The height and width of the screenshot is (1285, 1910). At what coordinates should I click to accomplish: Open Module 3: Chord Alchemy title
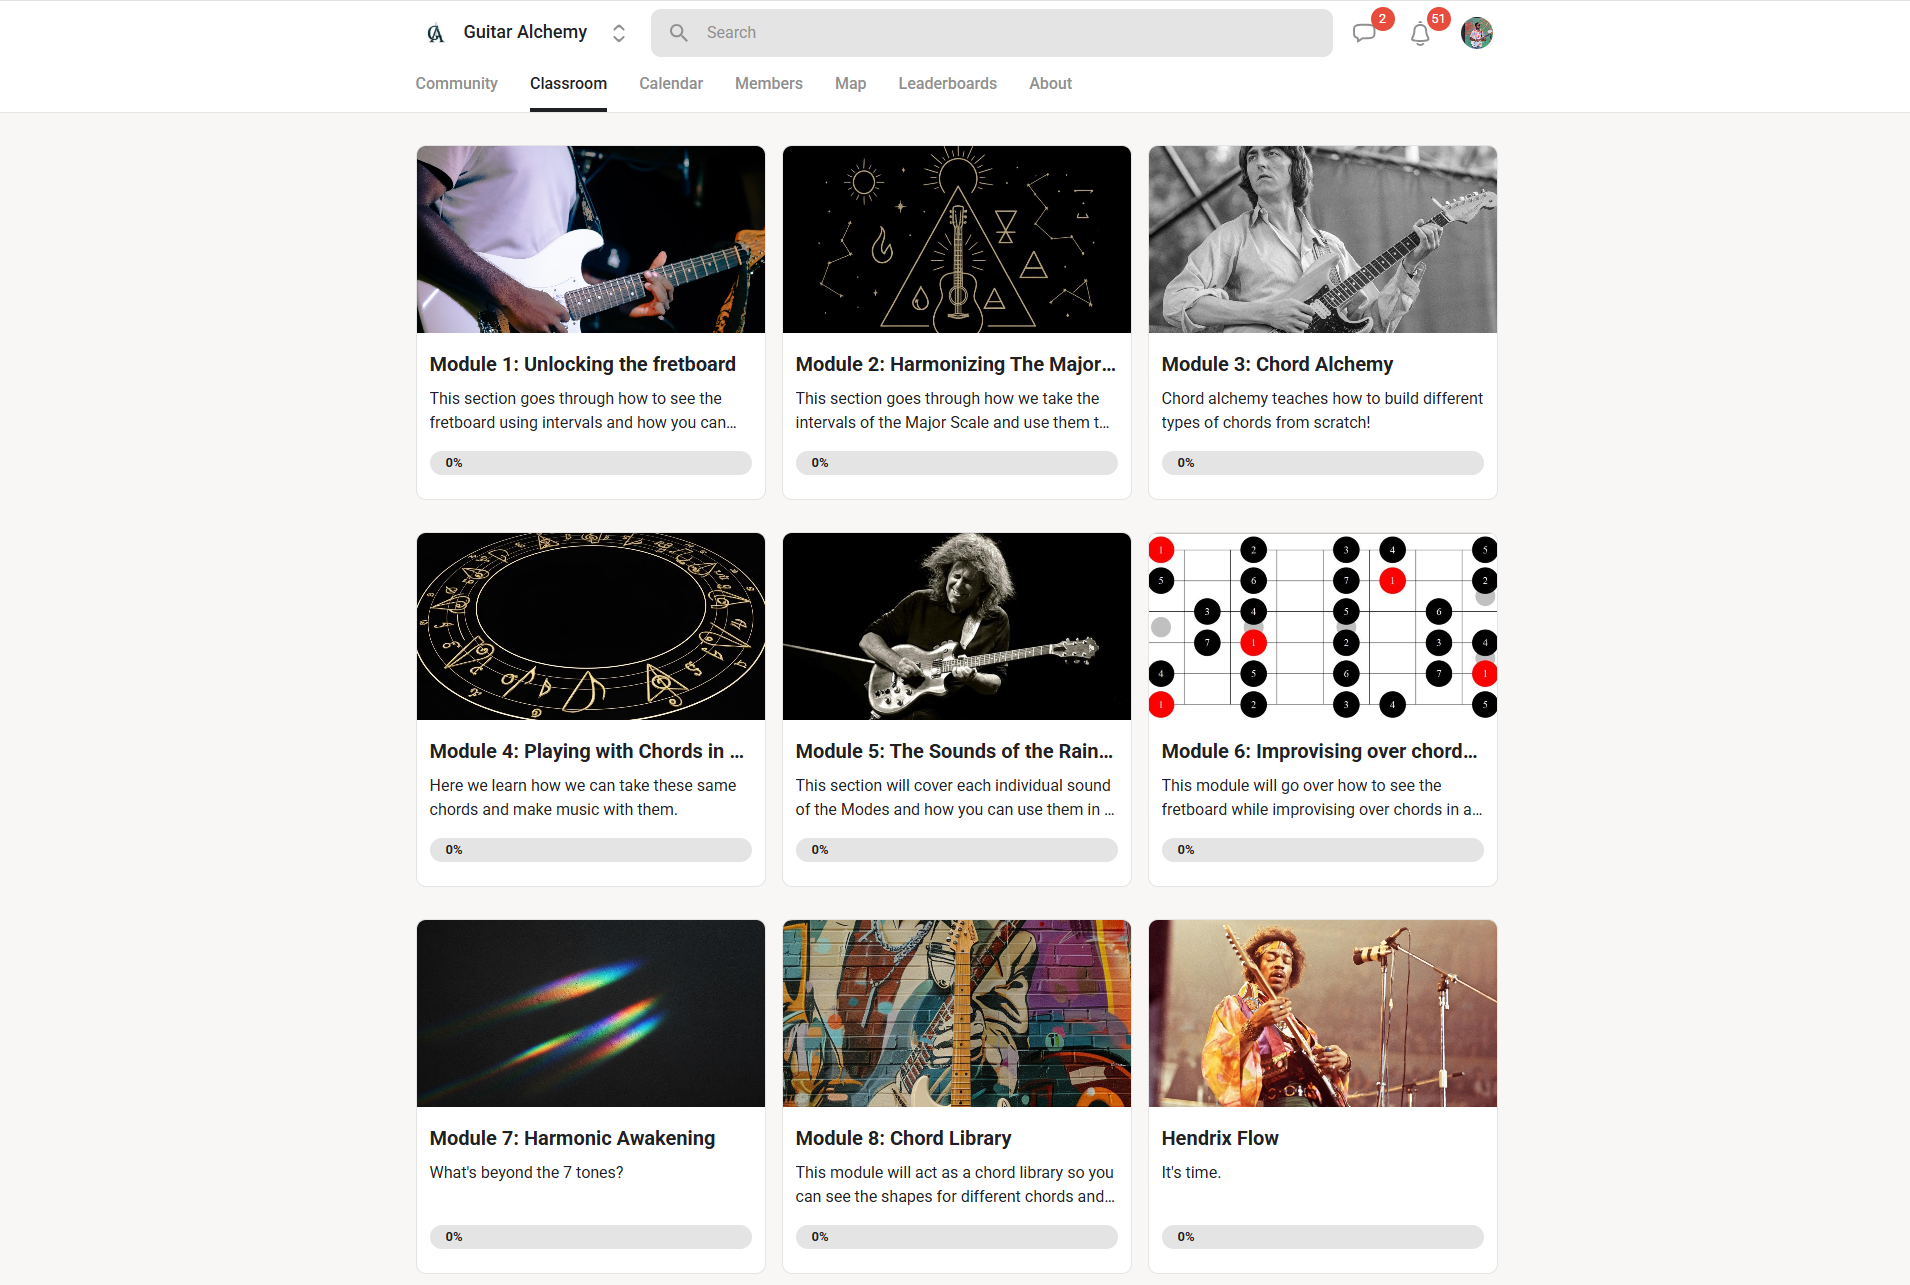coord(1277,365)
